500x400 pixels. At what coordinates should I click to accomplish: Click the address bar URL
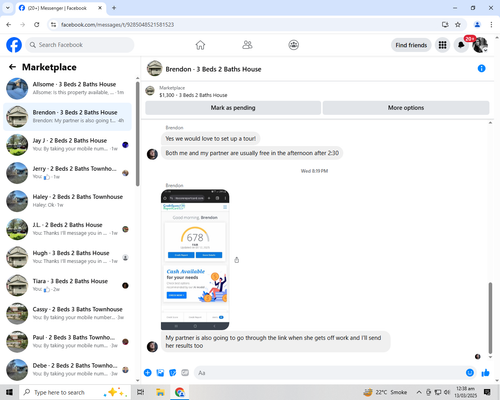(117, 25)
